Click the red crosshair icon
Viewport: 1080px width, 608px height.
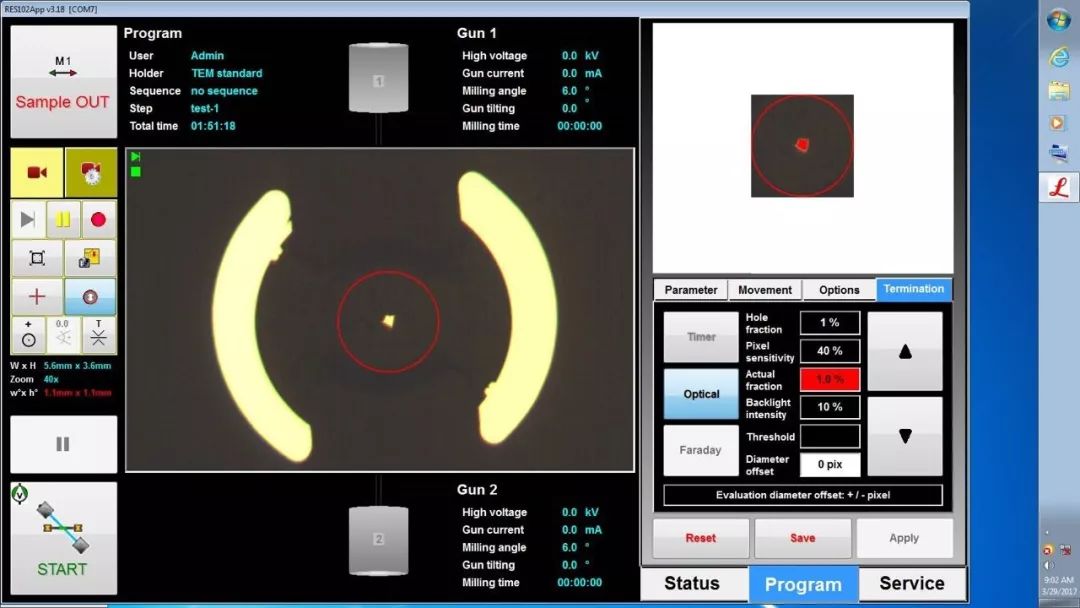pyautogui.click(x=37, y=297)
